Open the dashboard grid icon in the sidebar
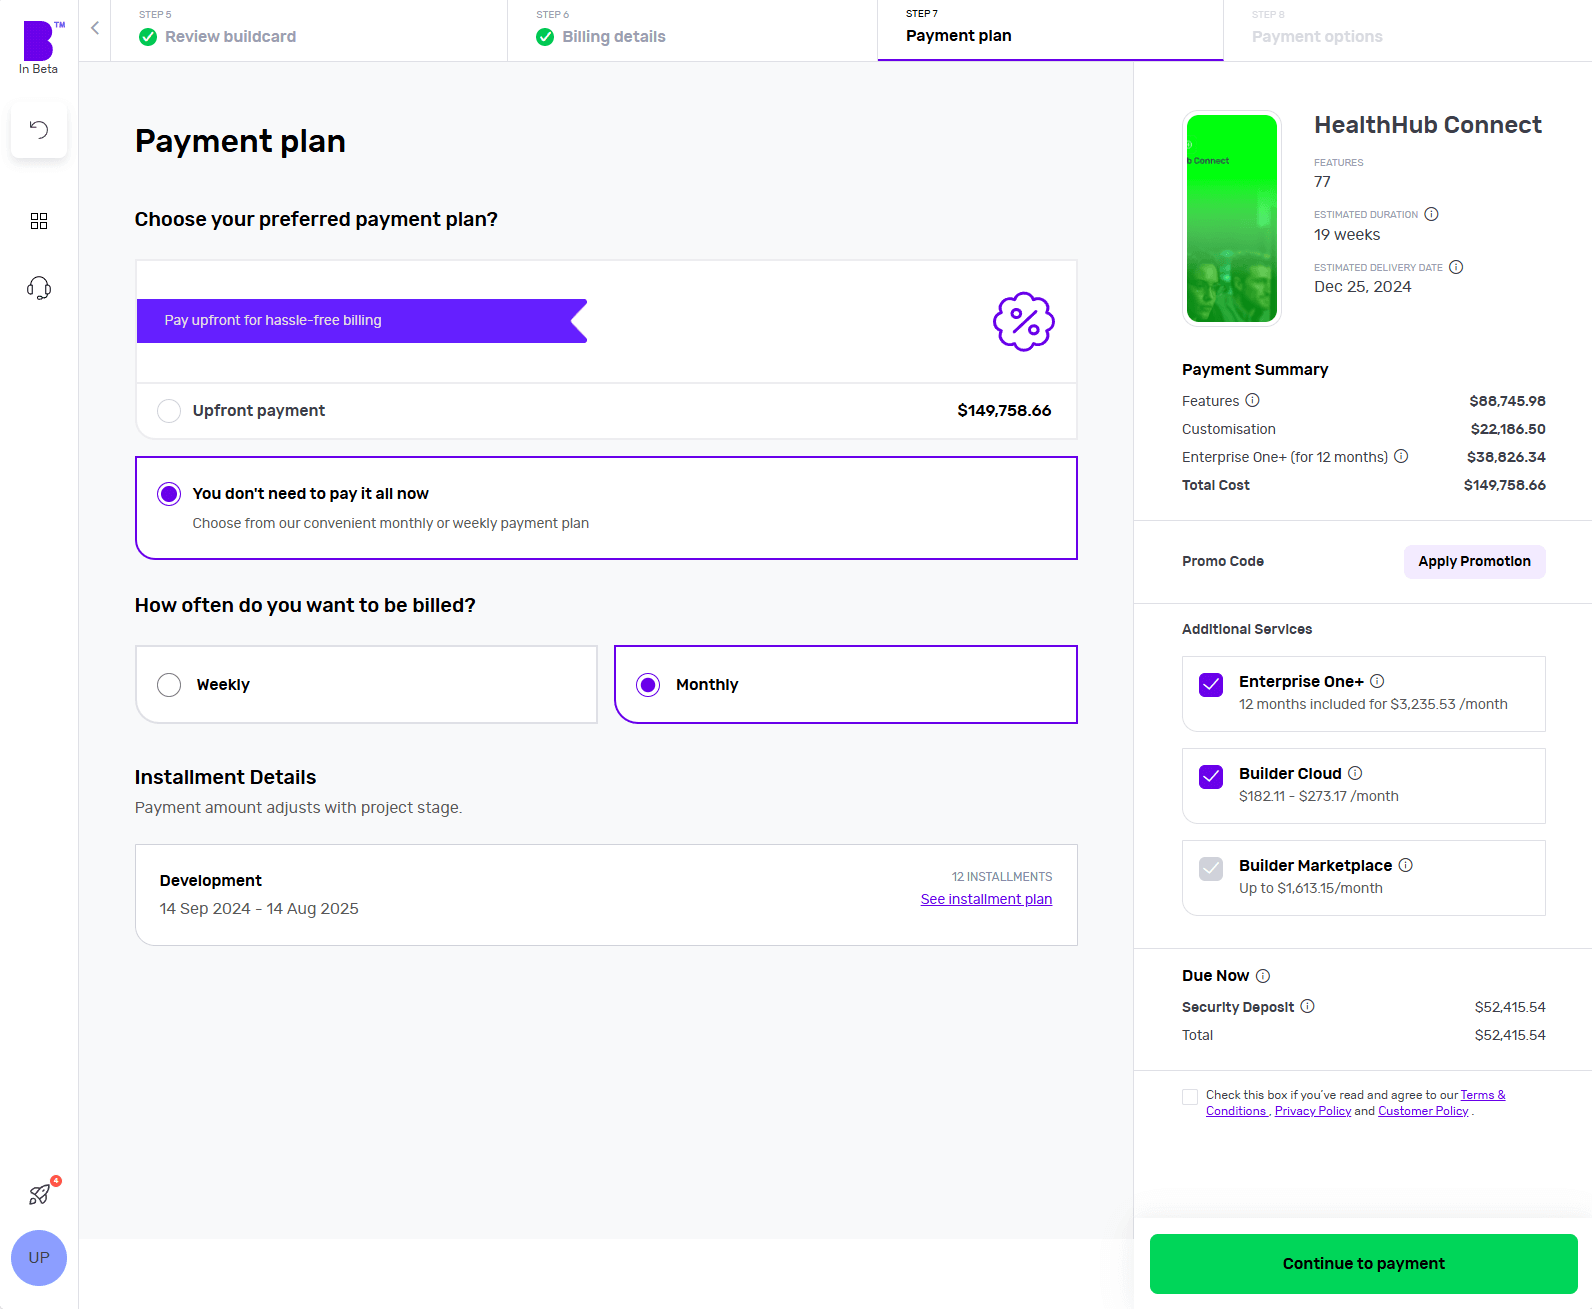Image resolution: width=1592 pixels, height=1309 pixels. point(39,221)
